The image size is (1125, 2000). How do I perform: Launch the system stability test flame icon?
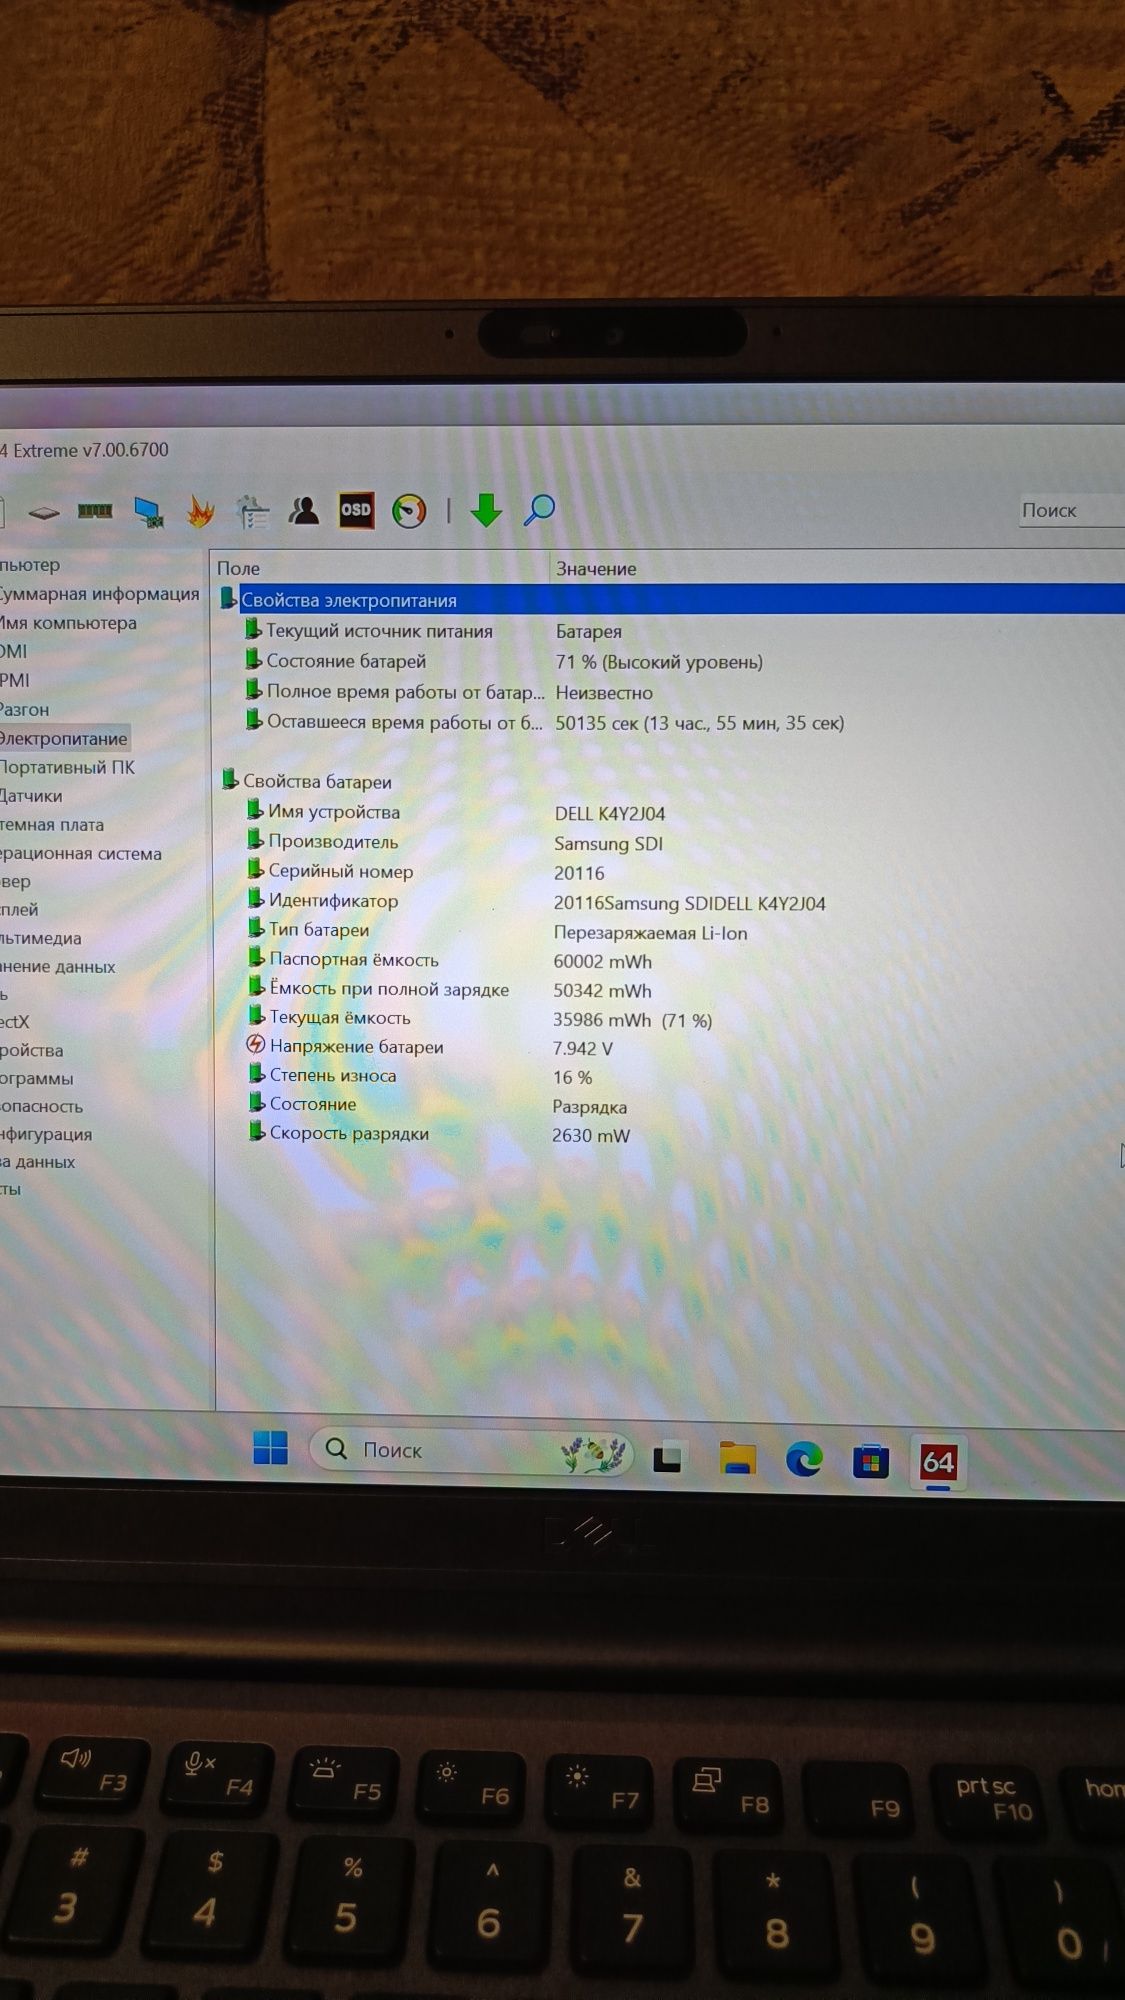pyautogui.click(x=200, y=512)
